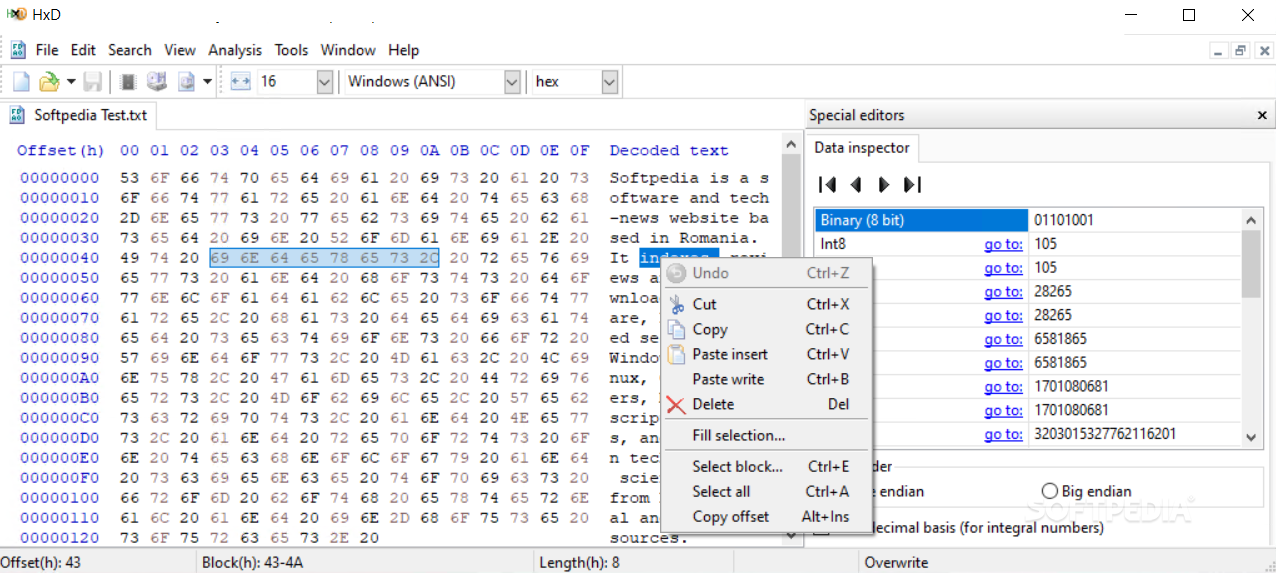Open the View menu

[x=180, y=50]
